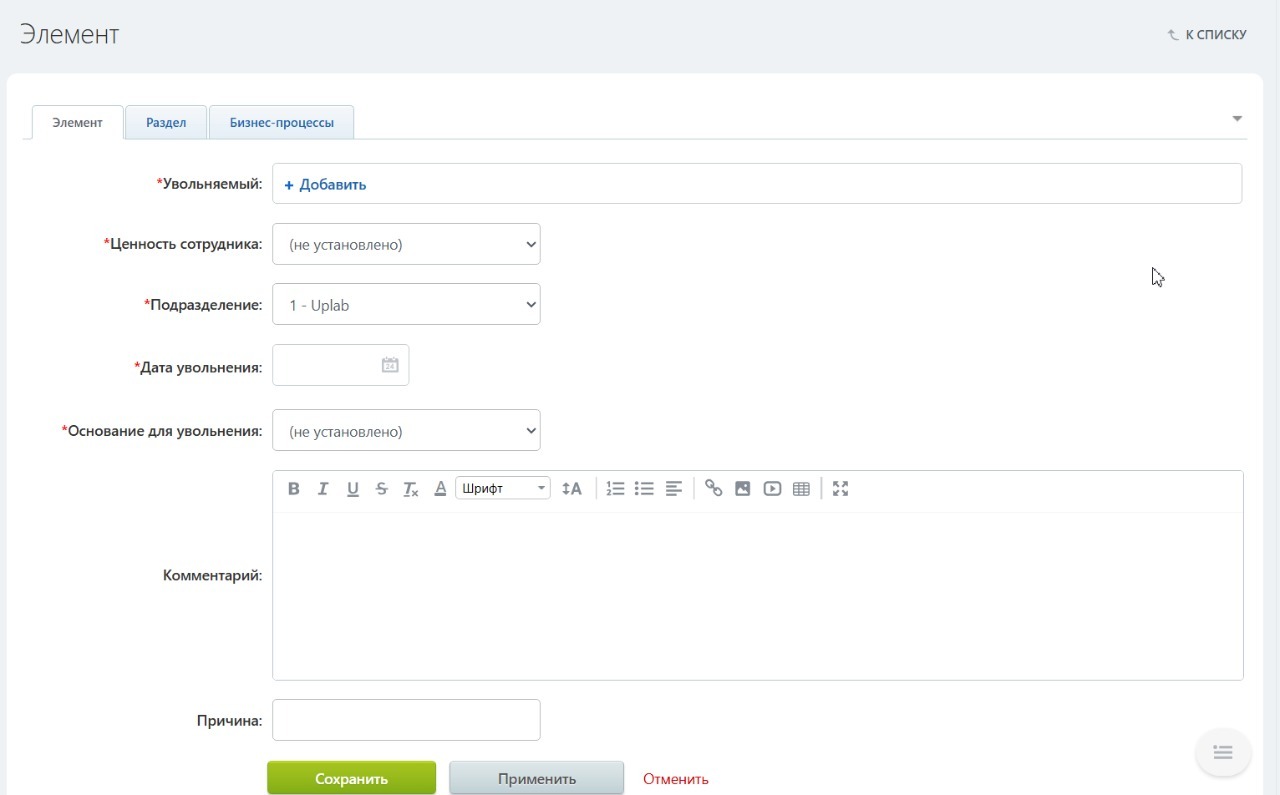Insert bulleted list in comment
Viewport: 1280px width, 795px height.
pos(644,489)
